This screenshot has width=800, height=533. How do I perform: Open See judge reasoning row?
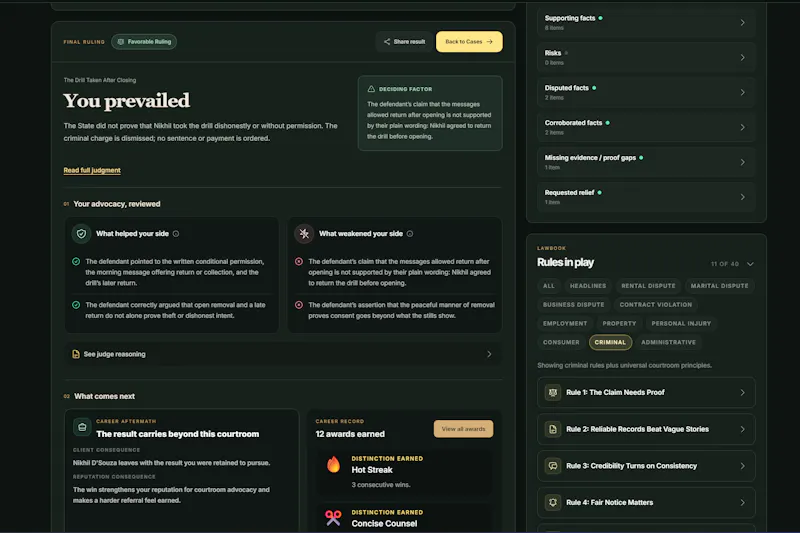coord(283,354)
